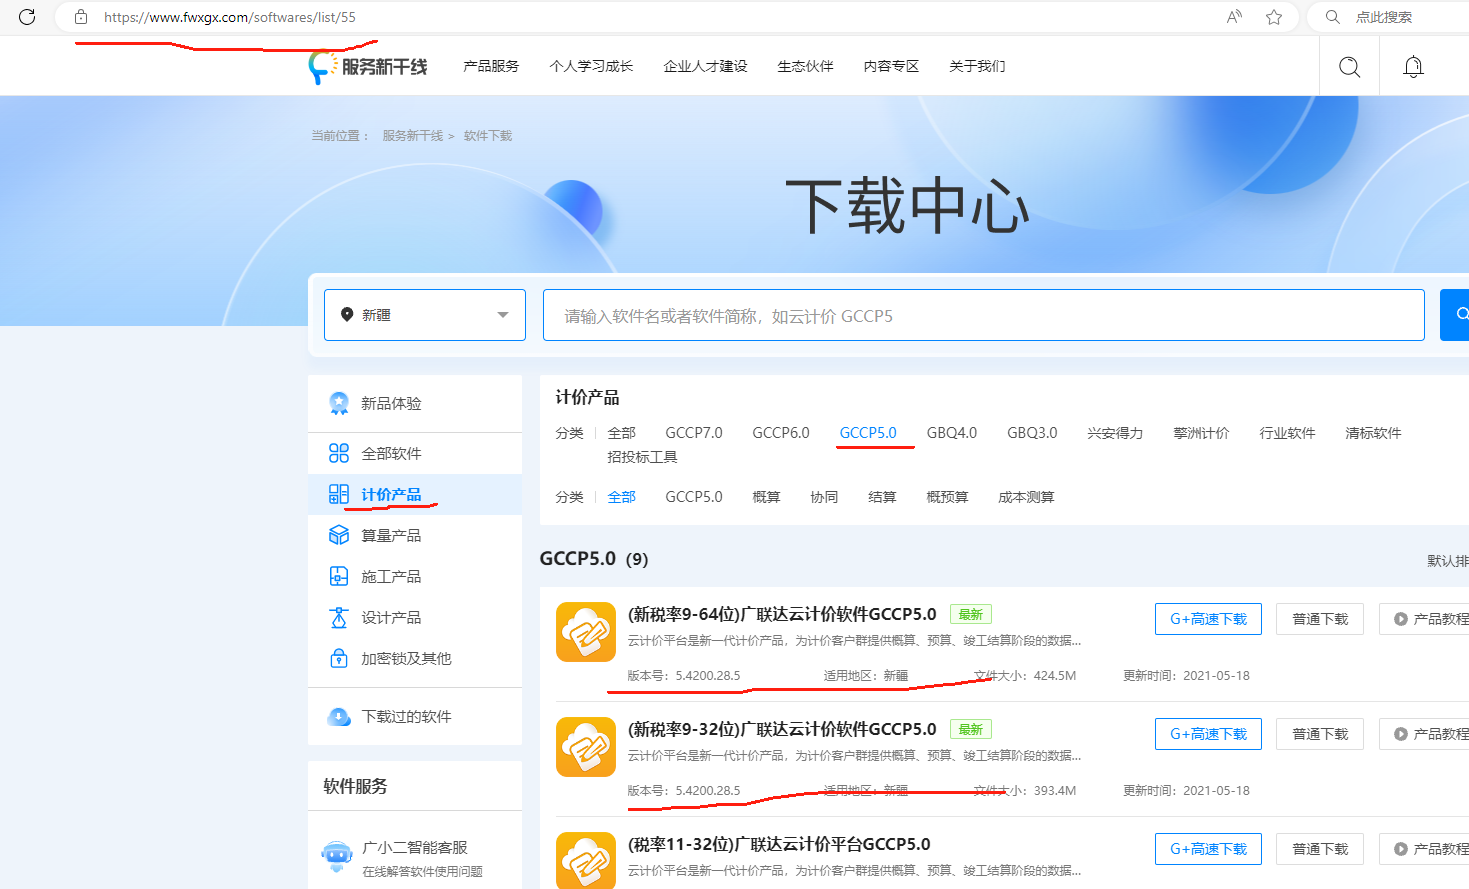Screen dimensions: 1469x889
Task: Select the GCCP6.0 category filter
Action: pos(781,433)
